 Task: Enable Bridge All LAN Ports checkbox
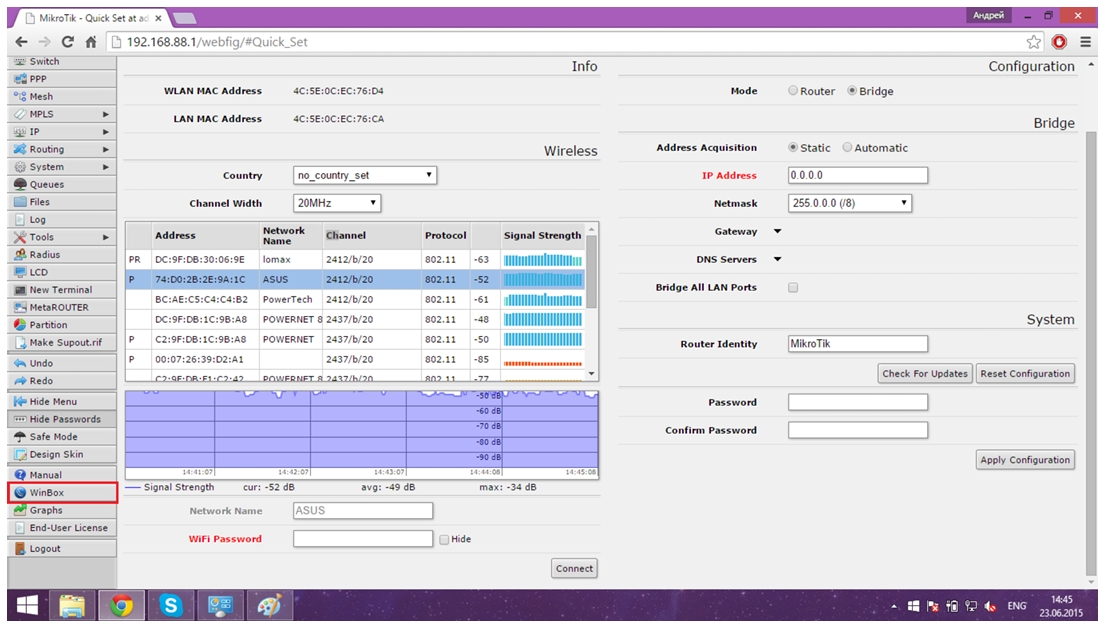point(793,288)
